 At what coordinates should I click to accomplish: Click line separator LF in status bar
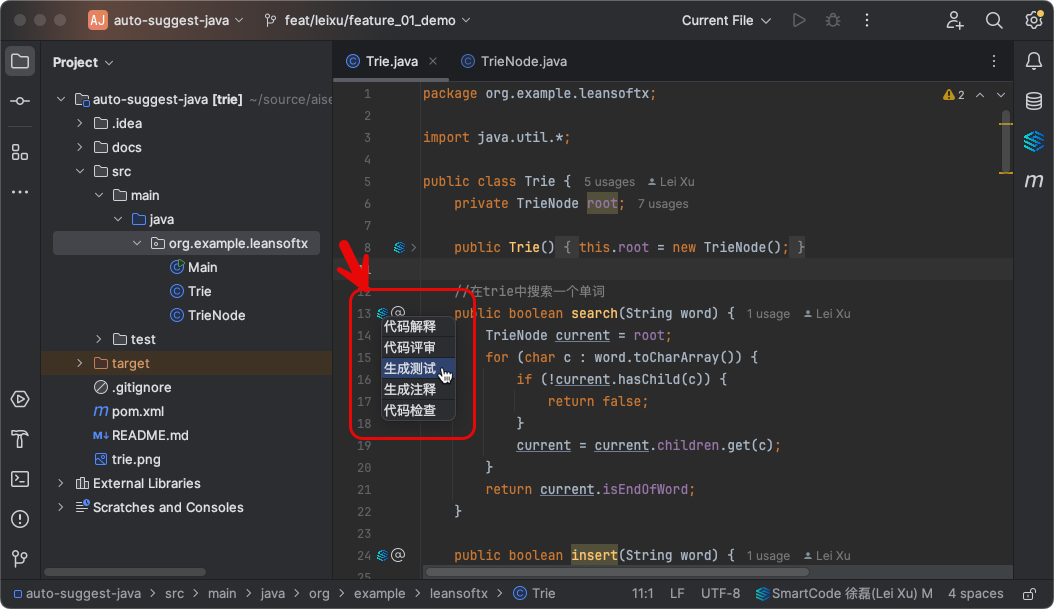click(x=677, y=594)
